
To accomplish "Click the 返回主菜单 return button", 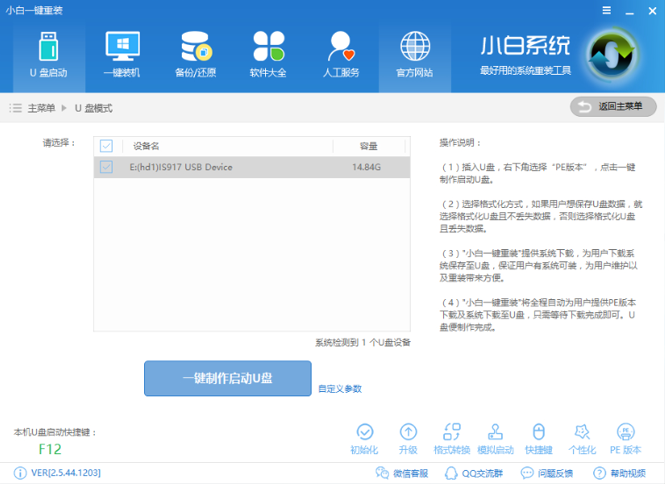I will tap(613, 106).
